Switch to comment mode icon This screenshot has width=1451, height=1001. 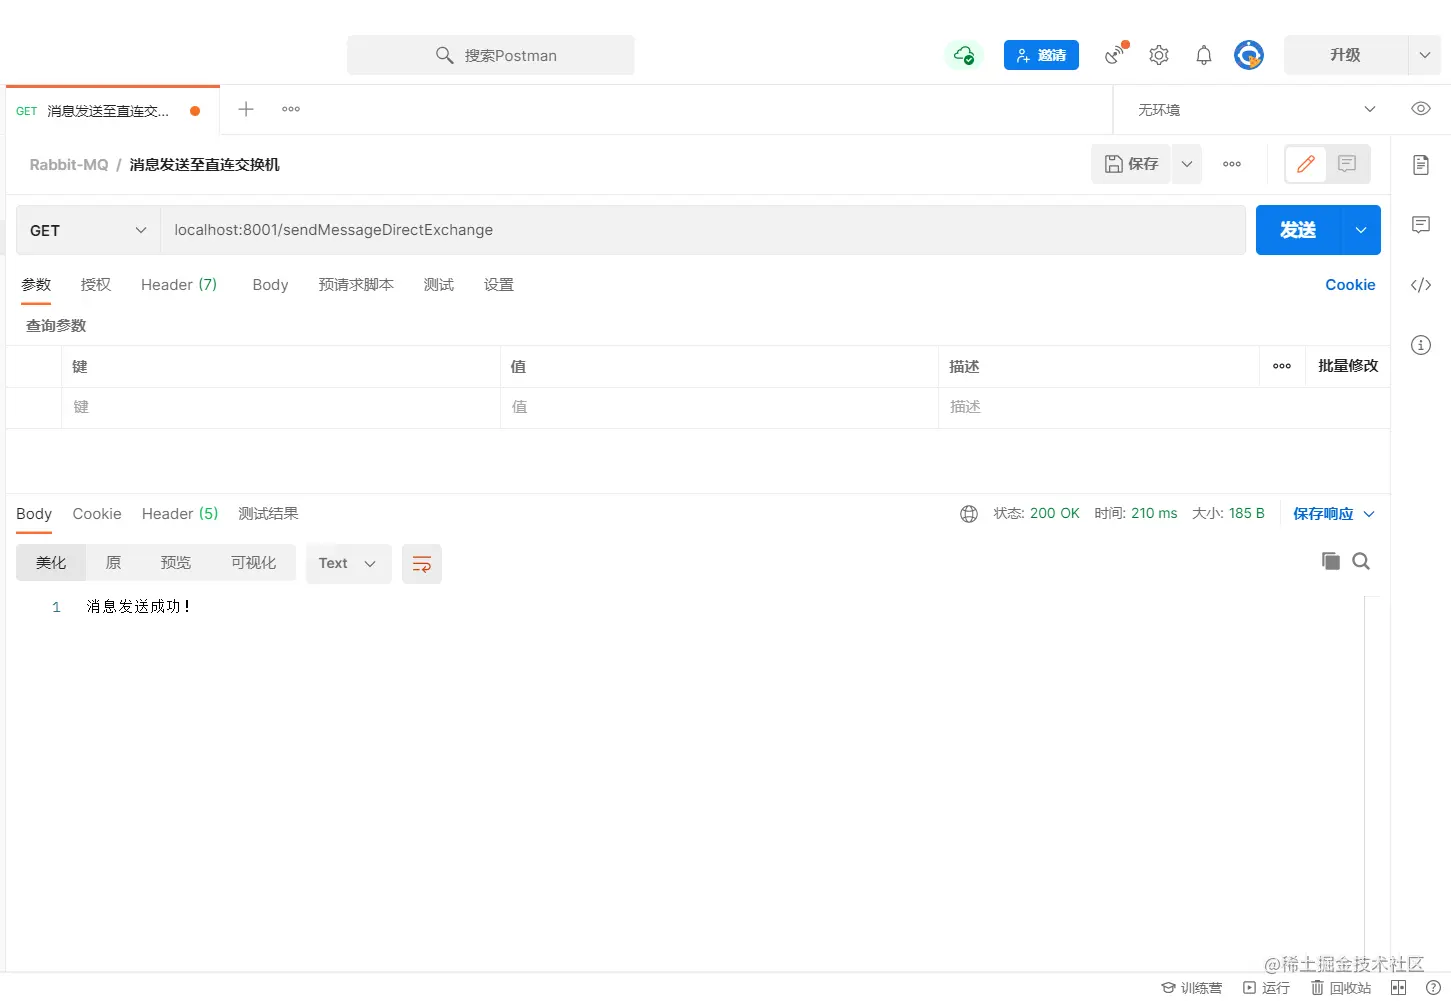[1347, 164]
